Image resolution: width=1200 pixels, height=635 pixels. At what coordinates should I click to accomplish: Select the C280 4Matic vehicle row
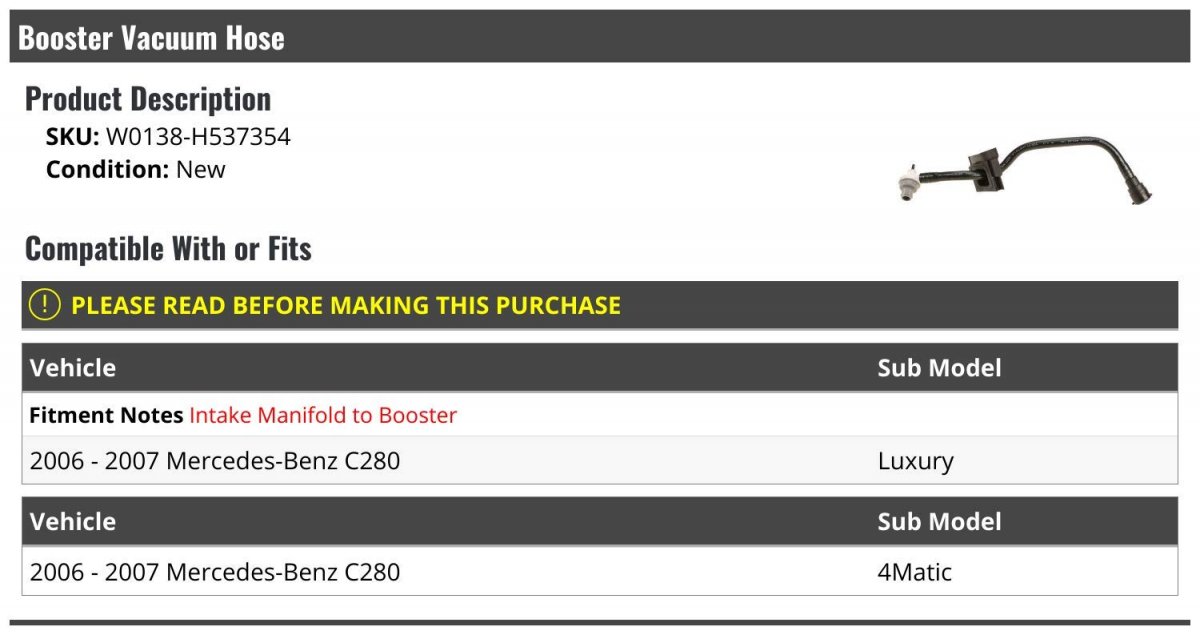[600, 572]
